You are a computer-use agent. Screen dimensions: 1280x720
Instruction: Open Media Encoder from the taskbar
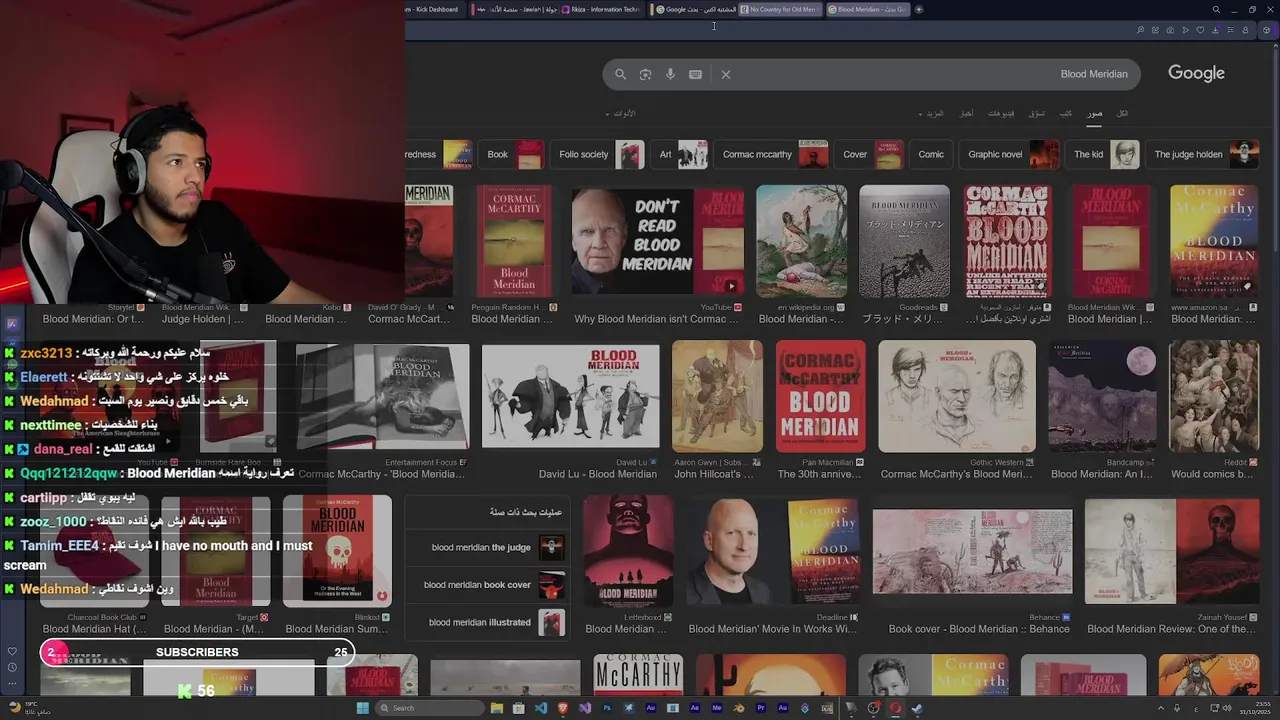click(717, 708)
